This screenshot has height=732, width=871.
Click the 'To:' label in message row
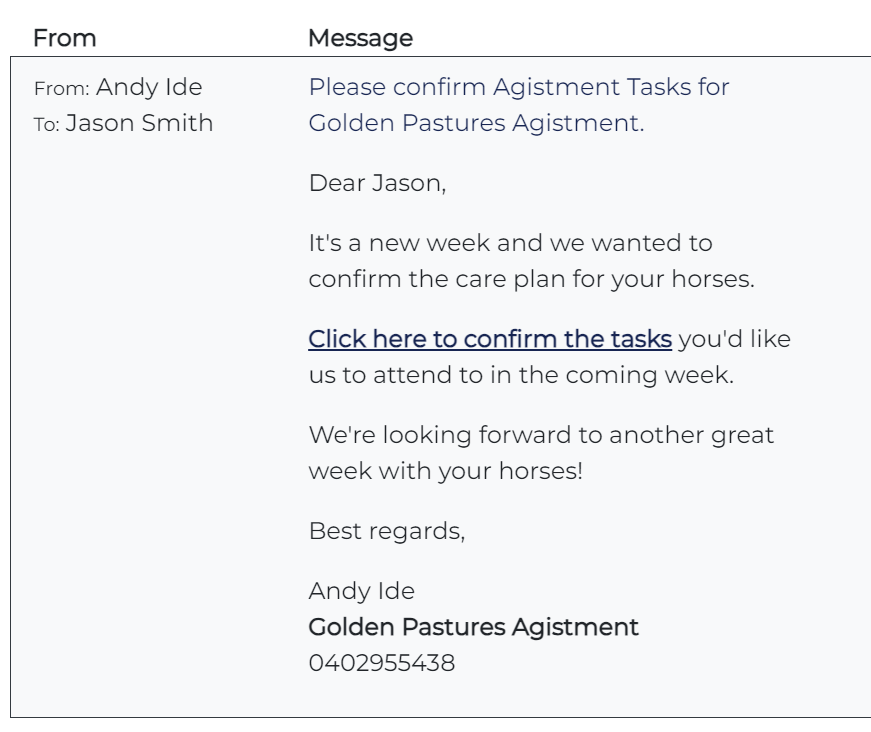pos(46,124)
